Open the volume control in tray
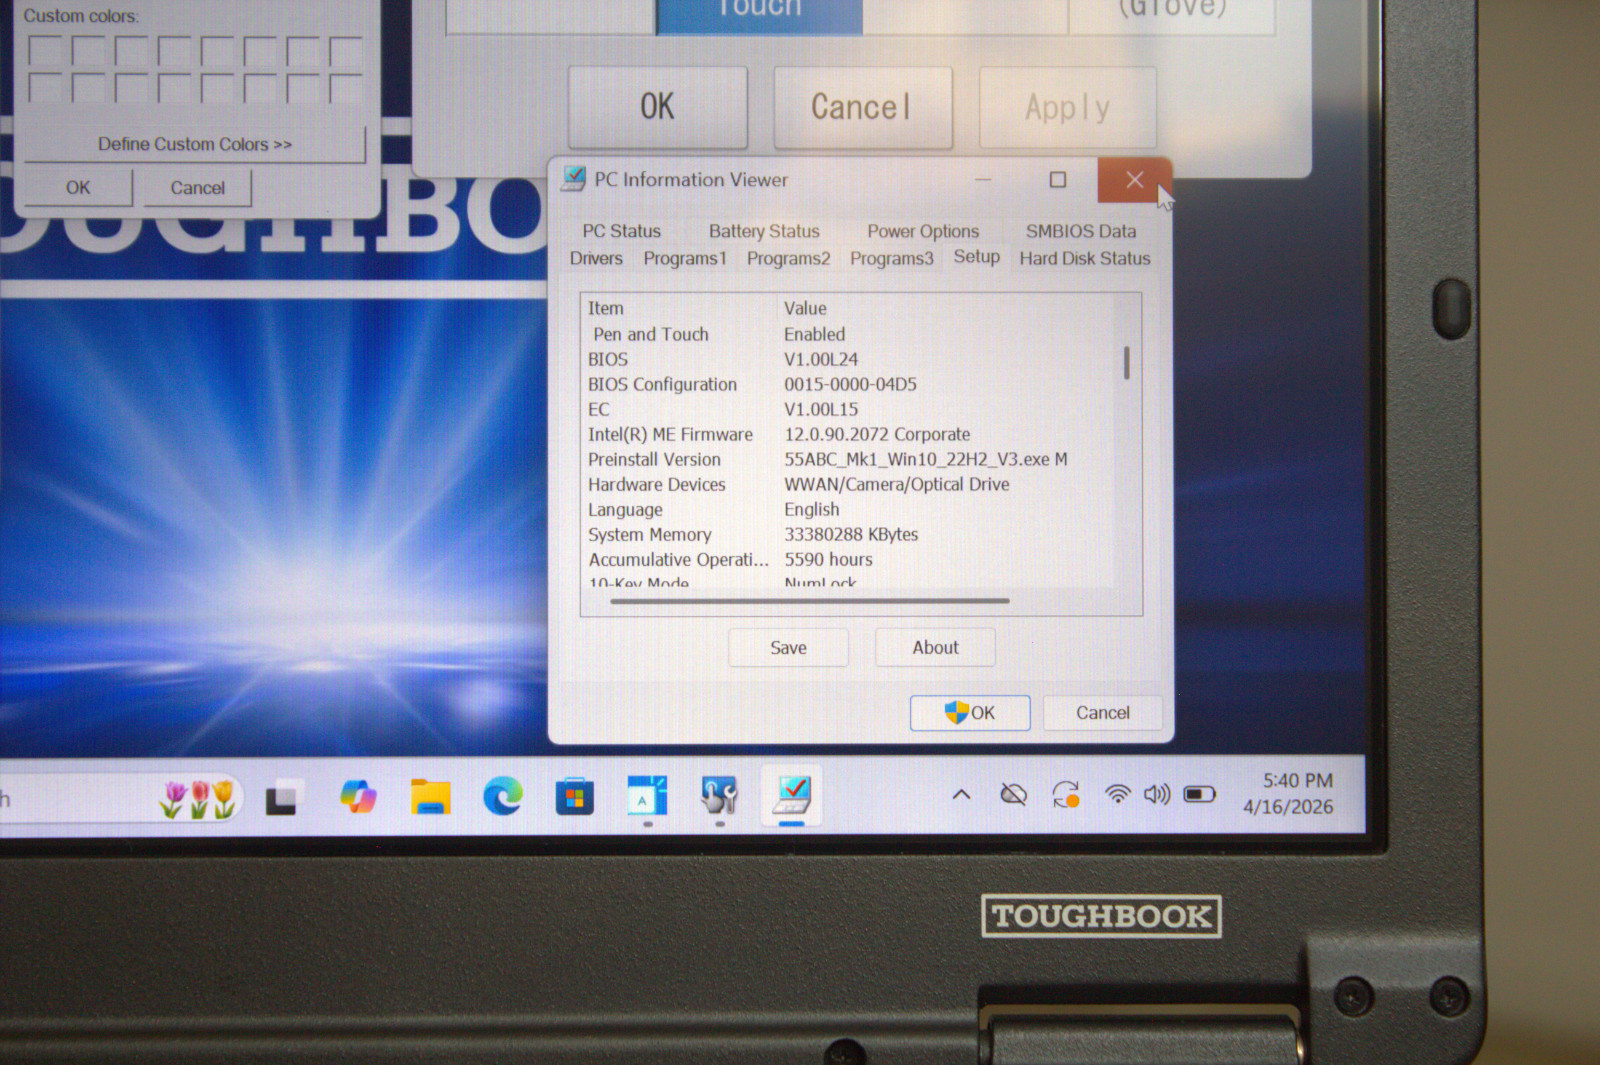The height and width of the screenshot is (1065, 1600). [x=1157, y=794]
